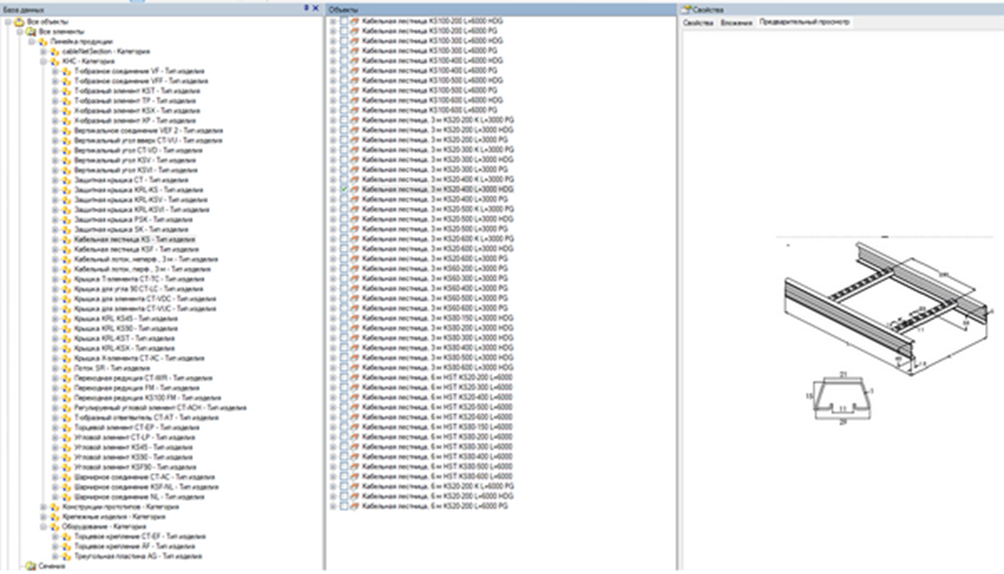Switch to the Вложения tab
The image size is (1004, 574).
coord(736,22)
